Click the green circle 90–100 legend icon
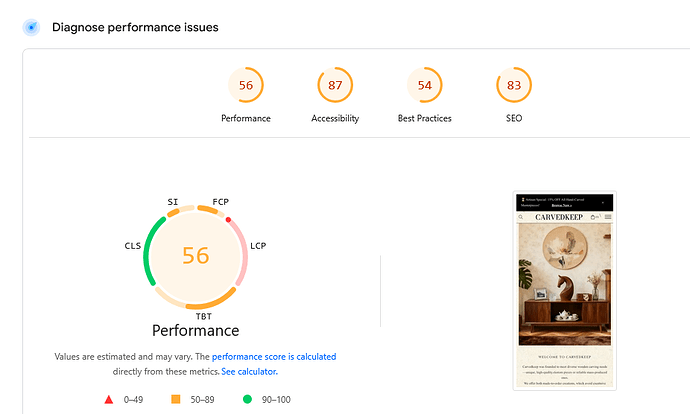The image size is (690, 414). click(x=247, y=400)
